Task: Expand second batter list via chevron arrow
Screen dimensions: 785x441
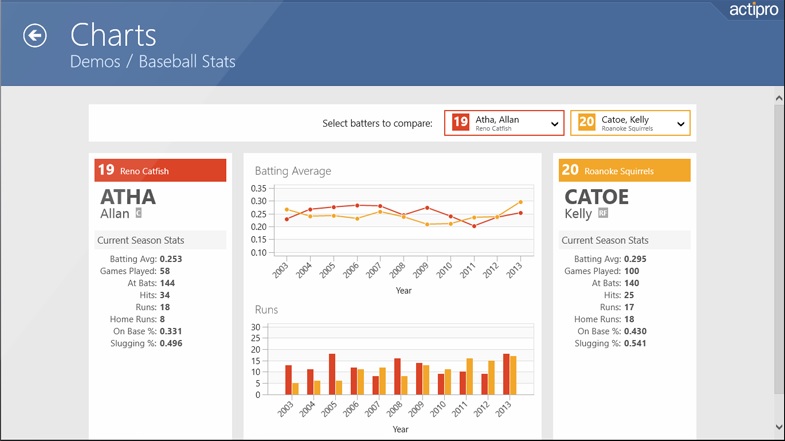Action: pyautogui.click(x=681, y=124)
